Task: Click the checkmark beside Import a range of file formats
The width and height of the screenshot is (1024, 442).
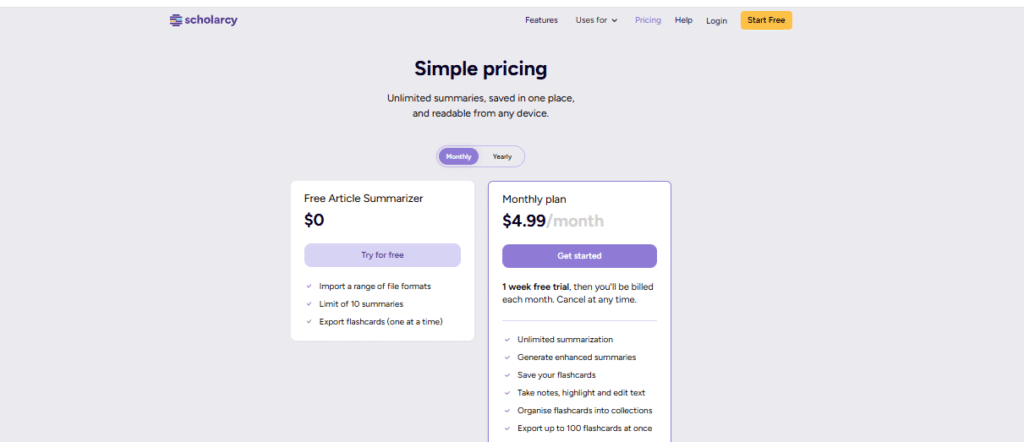Action: (x=309, y=286)
